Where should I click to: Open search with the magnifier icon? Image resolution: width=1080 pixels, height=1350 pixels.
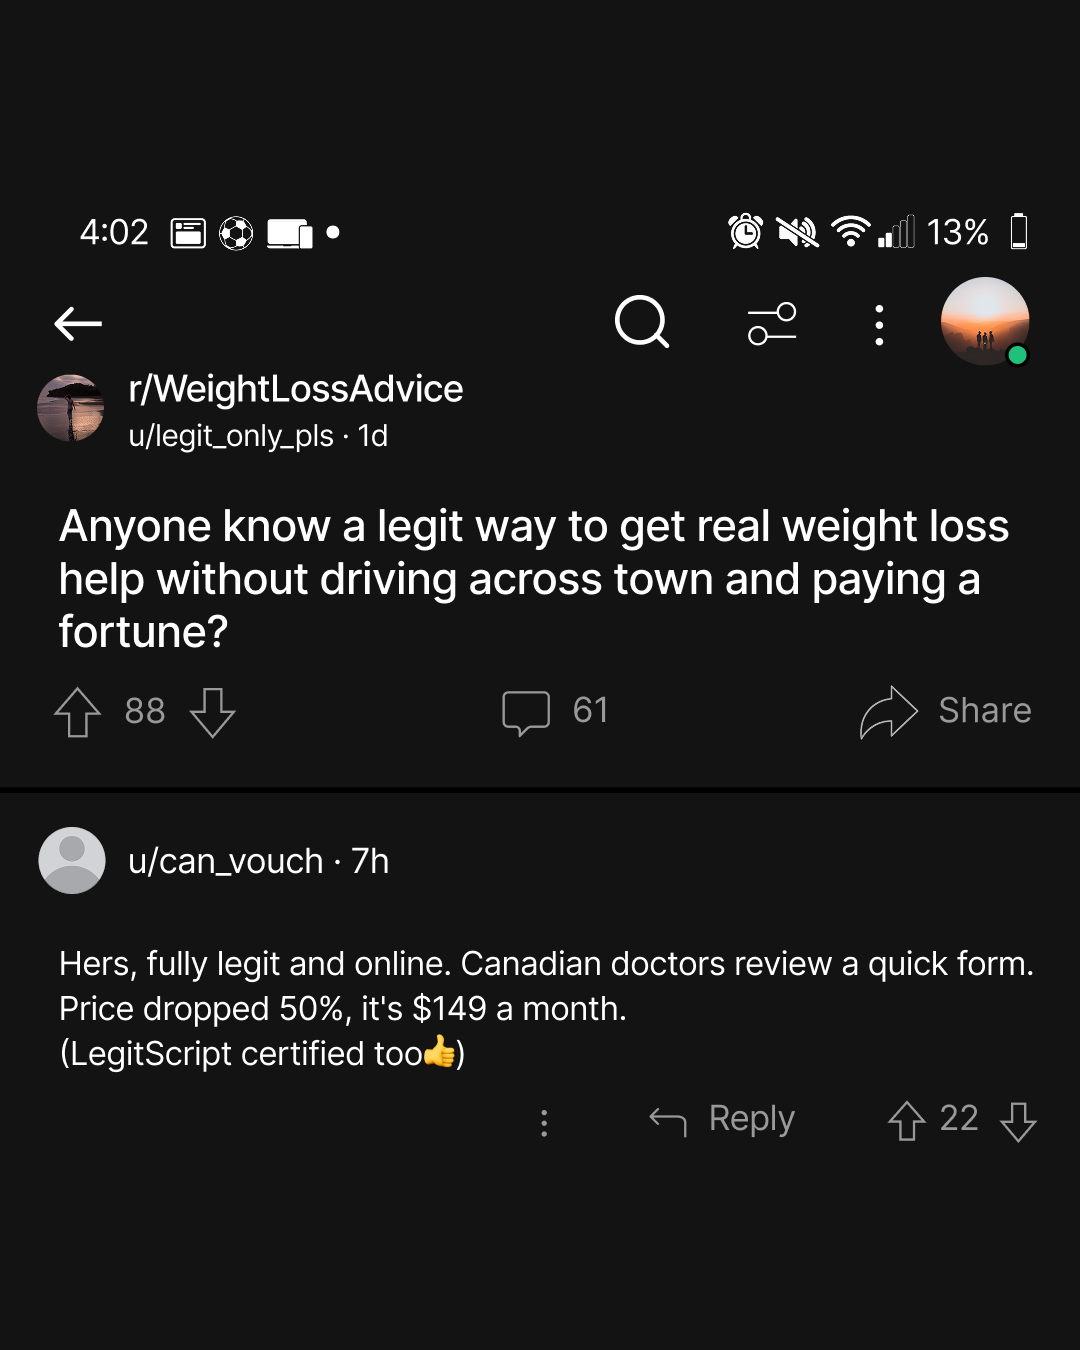[x=642, y=322]
